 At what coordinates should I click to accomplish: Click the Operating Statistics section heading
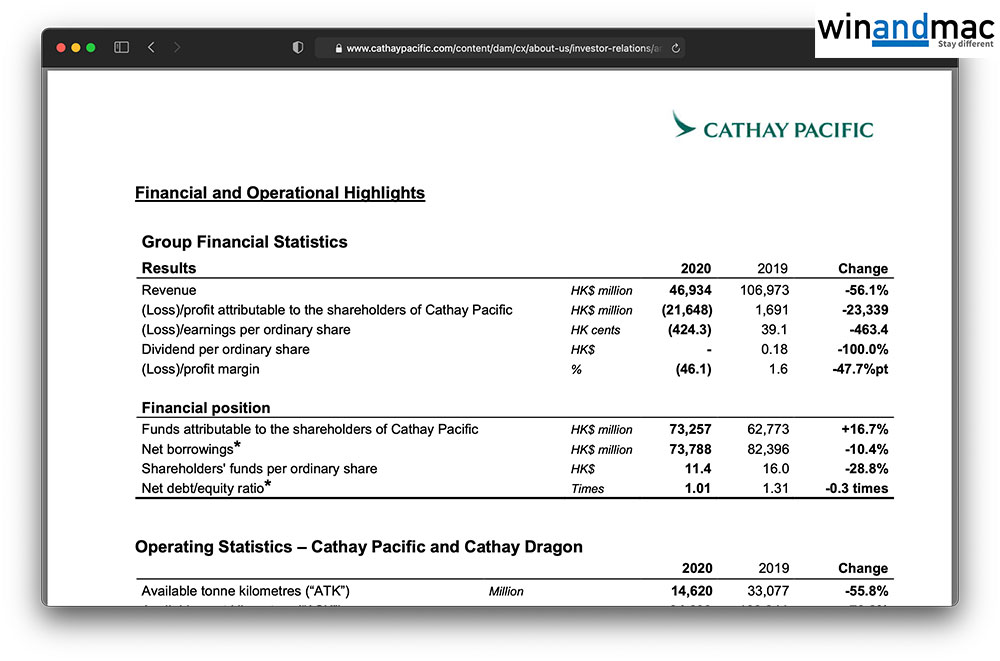point(358,547)
